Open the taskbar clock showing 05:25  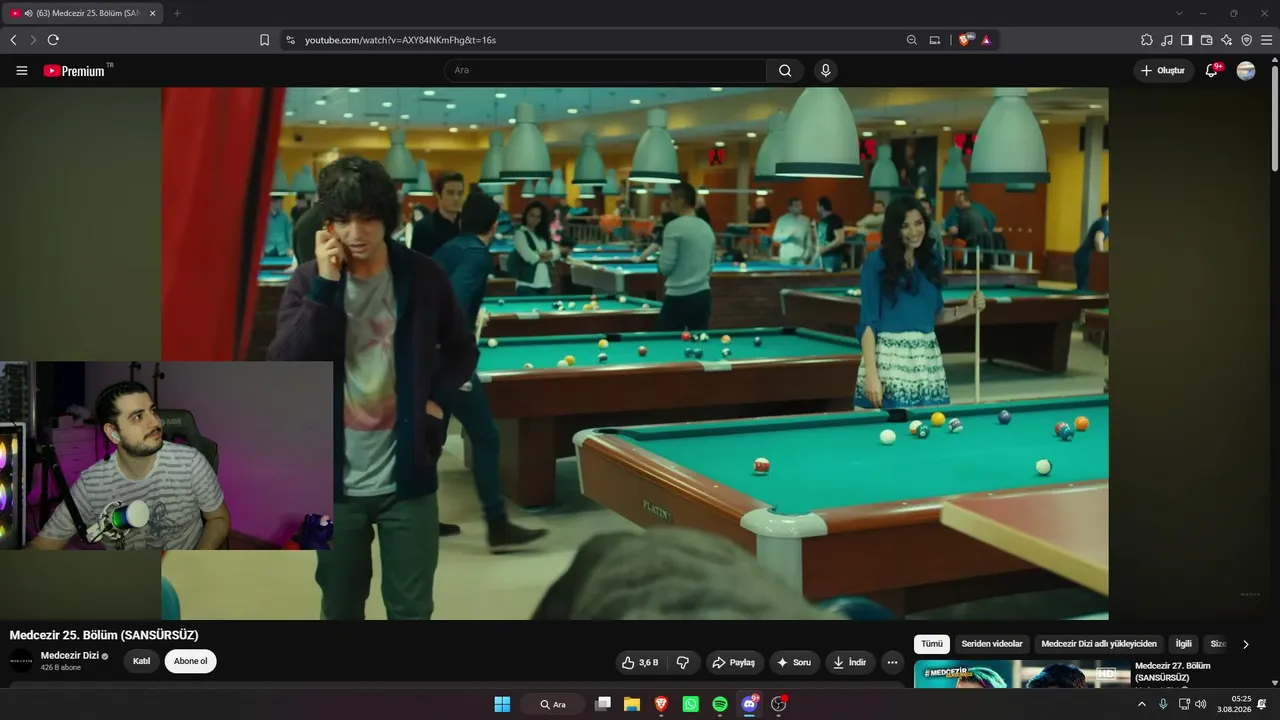pyautogui.click(x=1236, y=704)
